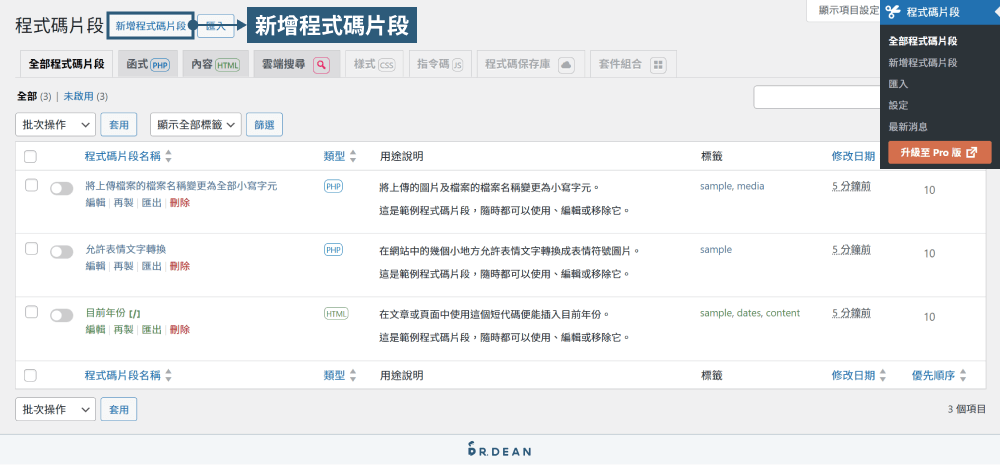Switch to 全部程式碼片段 tab
Viewport: 1000px width, 465px height.
pos(66,64)
